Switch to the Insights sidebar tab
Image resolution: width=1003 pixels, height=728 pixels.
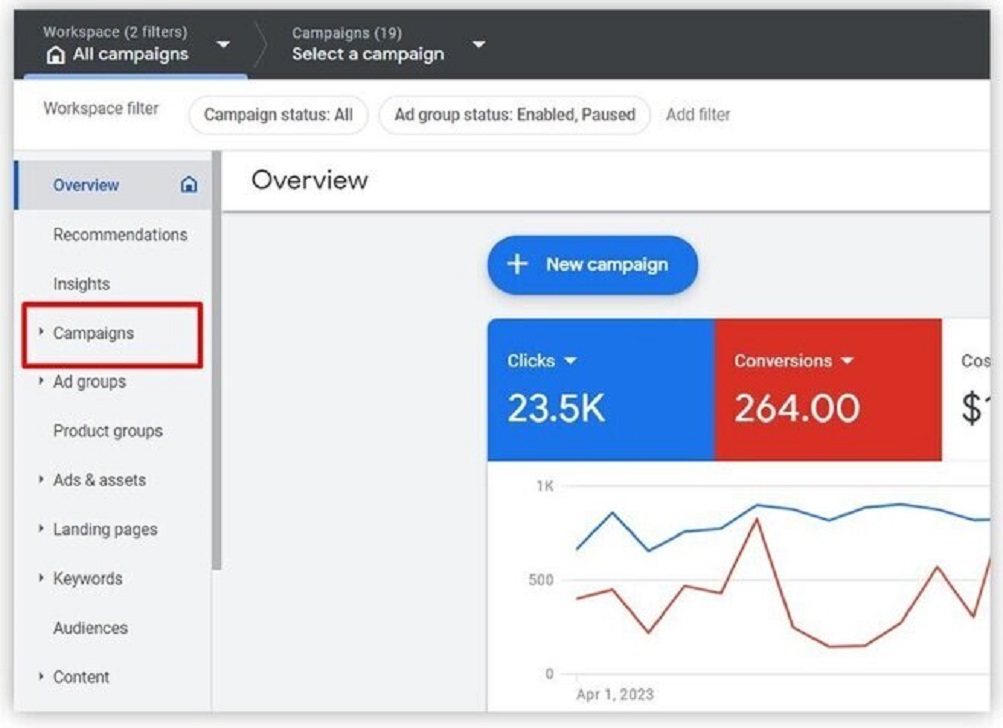tap(83, 283)
